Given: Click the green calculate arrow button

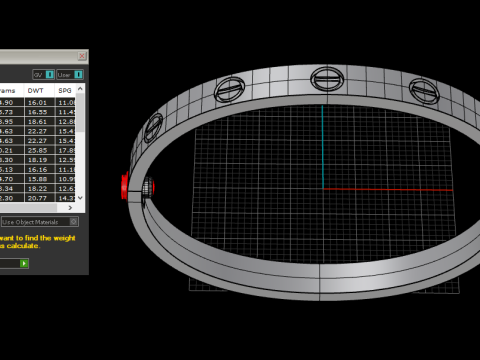Looking at the screenshot, I should click(x=24, y=264).
